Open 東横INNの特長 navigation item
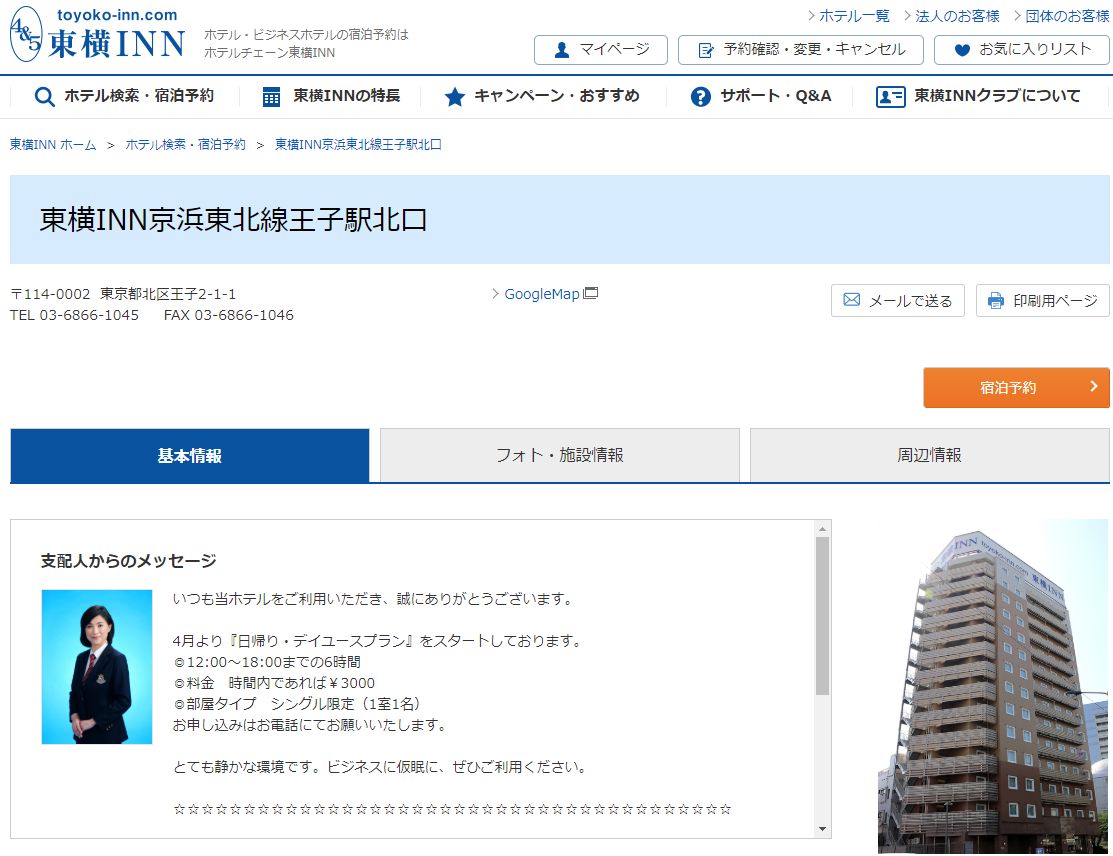 [x=331, y=97]
